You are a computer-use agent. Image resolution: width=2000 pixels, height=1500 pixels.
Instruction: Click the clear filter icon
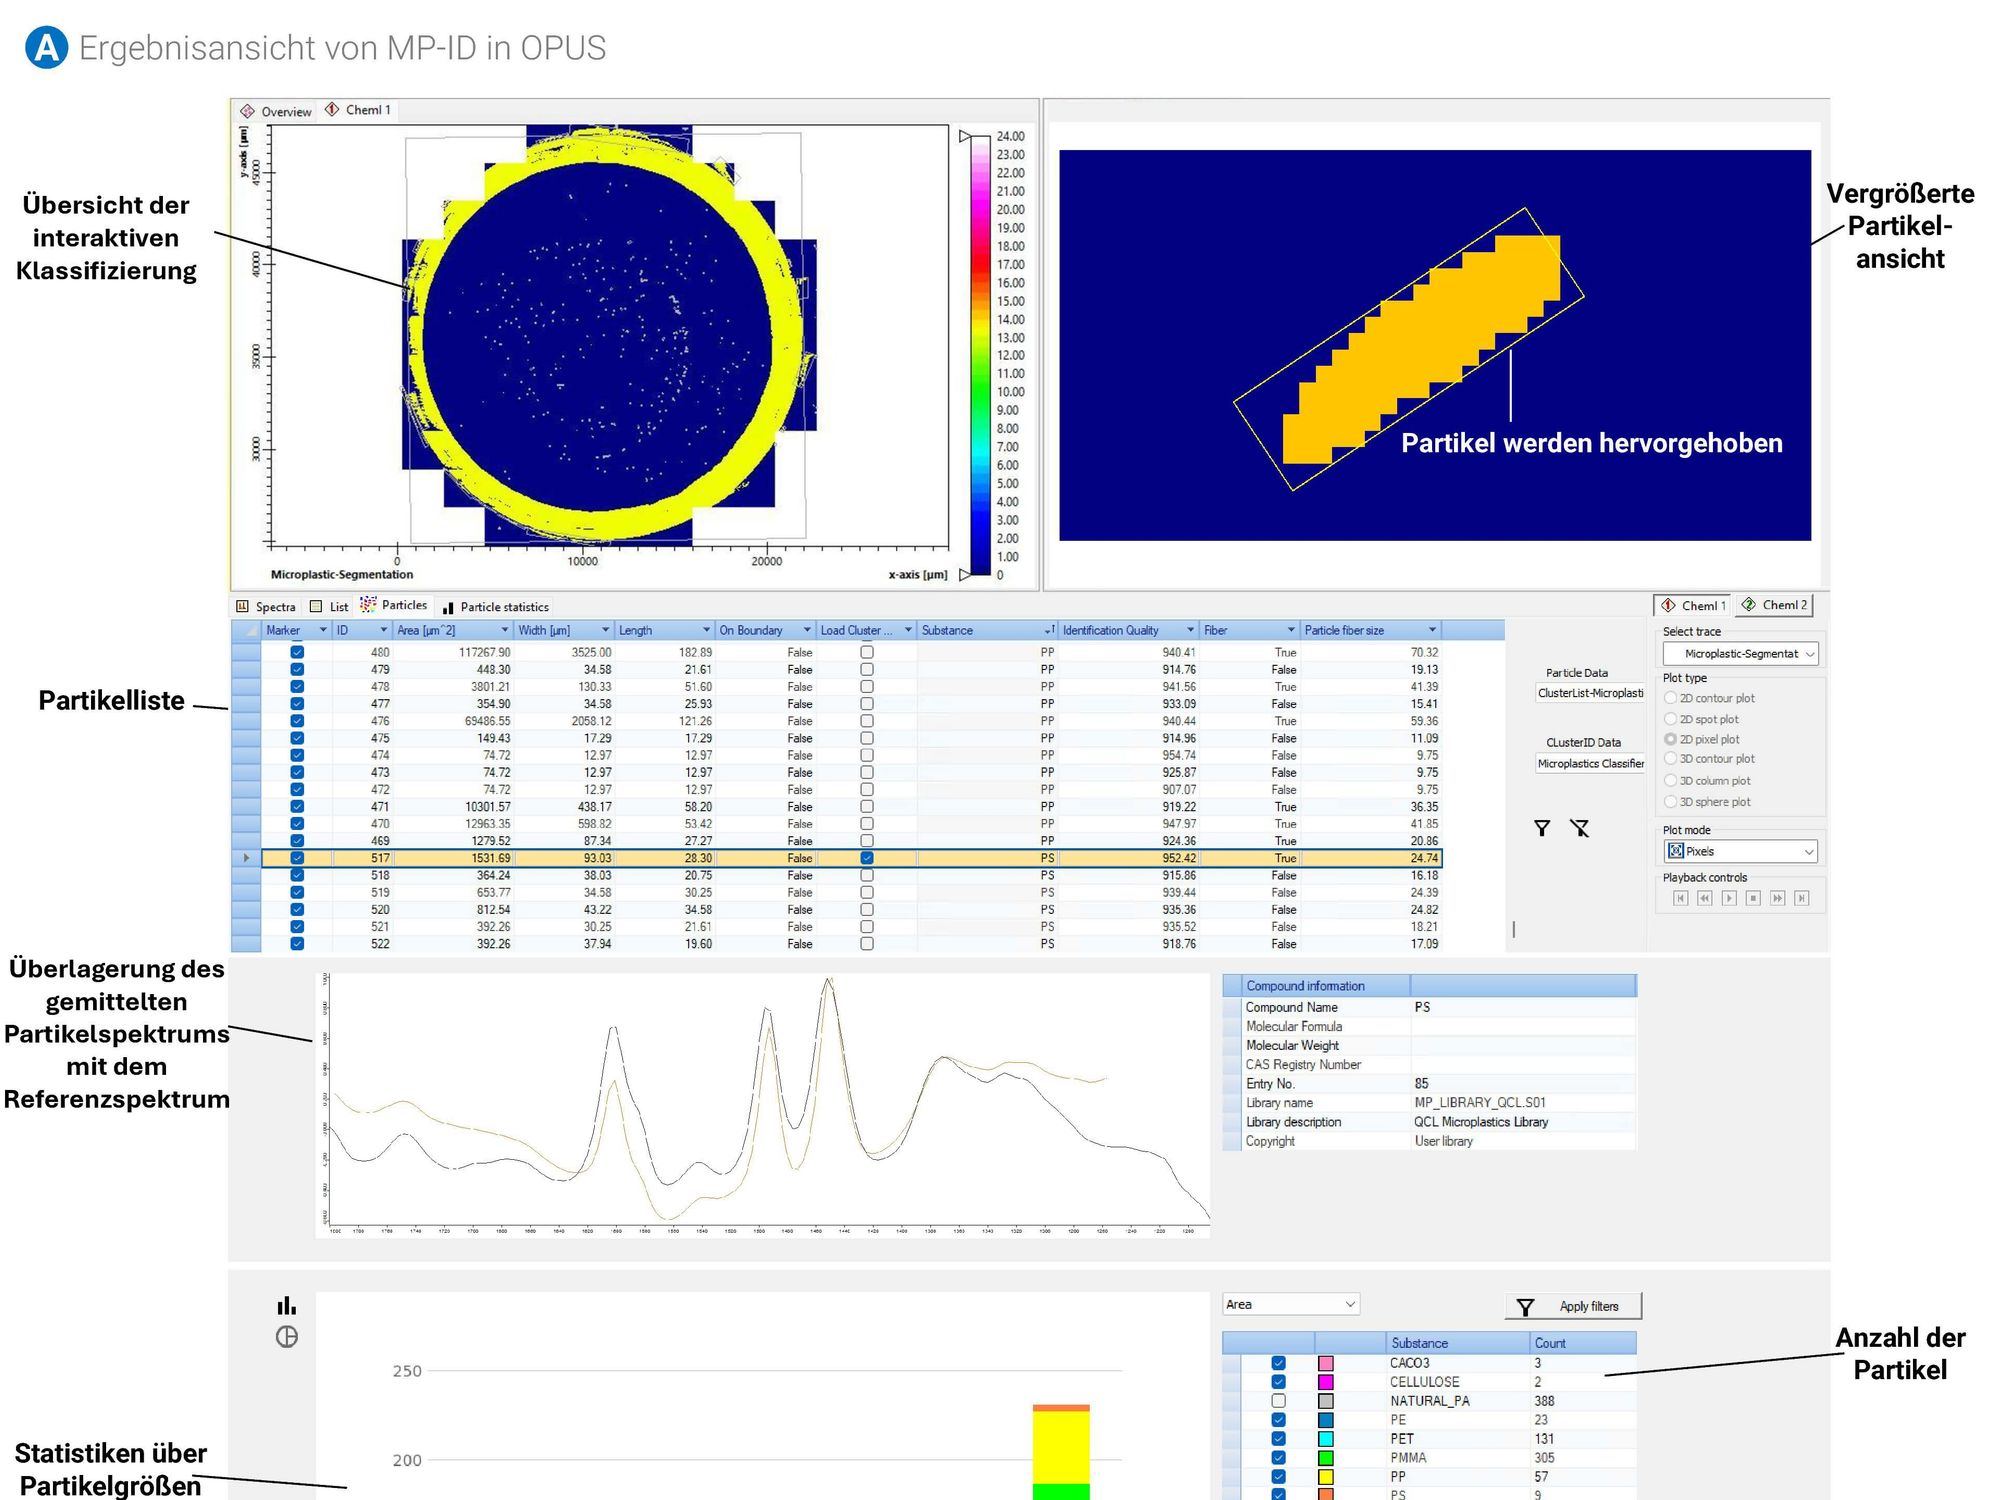tap(1579, 828)
